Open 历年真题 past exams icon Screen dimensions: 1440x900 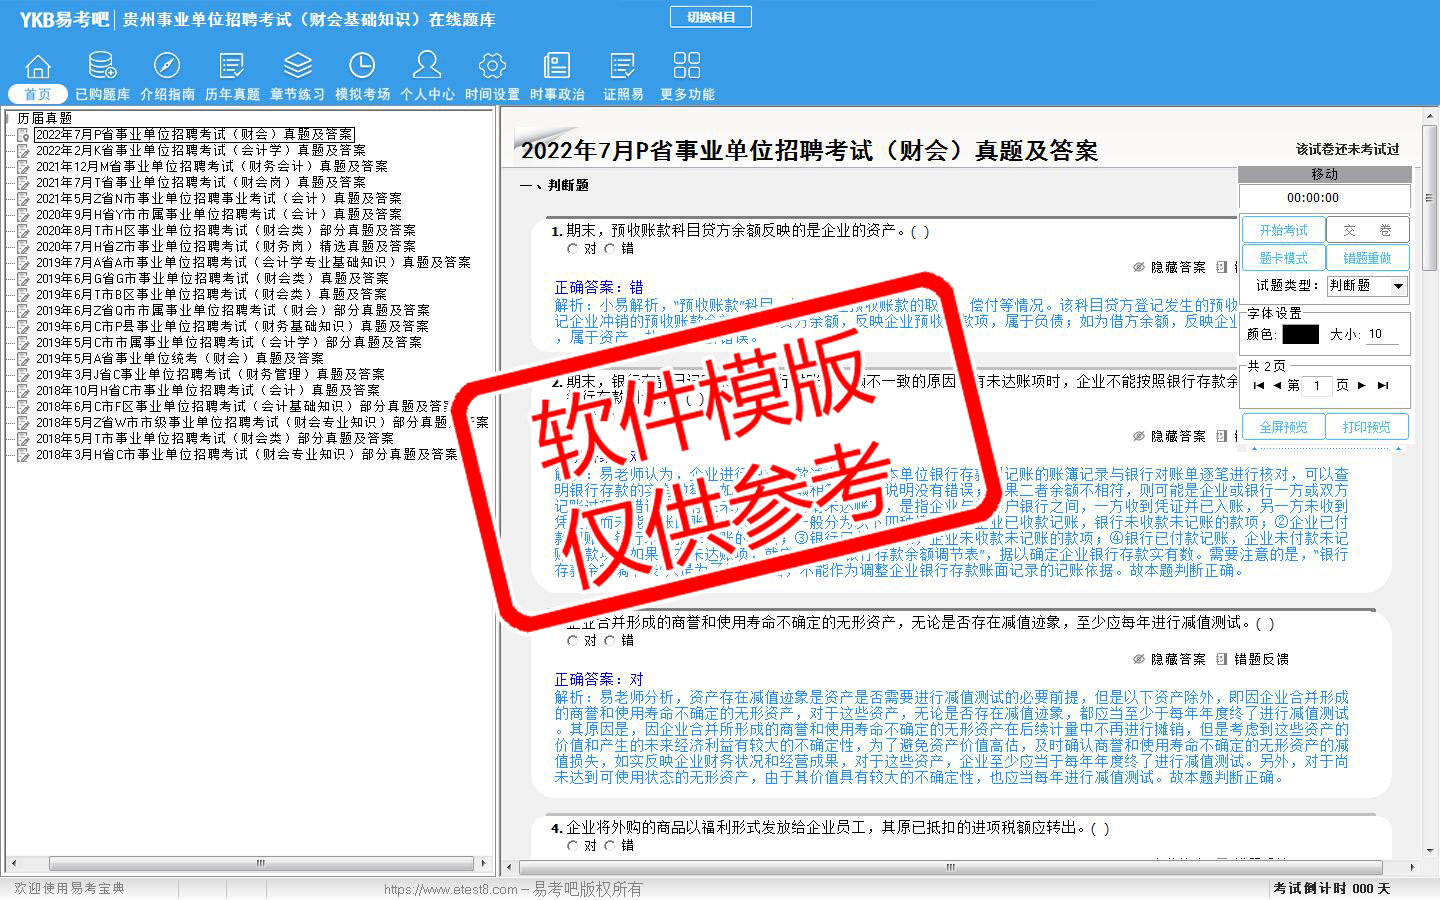232,66
